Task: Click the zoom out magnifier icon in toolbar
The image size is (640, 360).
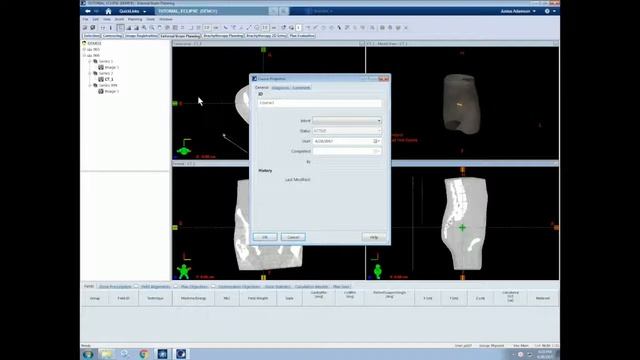Action: pyautogui.click(x=152, y=28)
